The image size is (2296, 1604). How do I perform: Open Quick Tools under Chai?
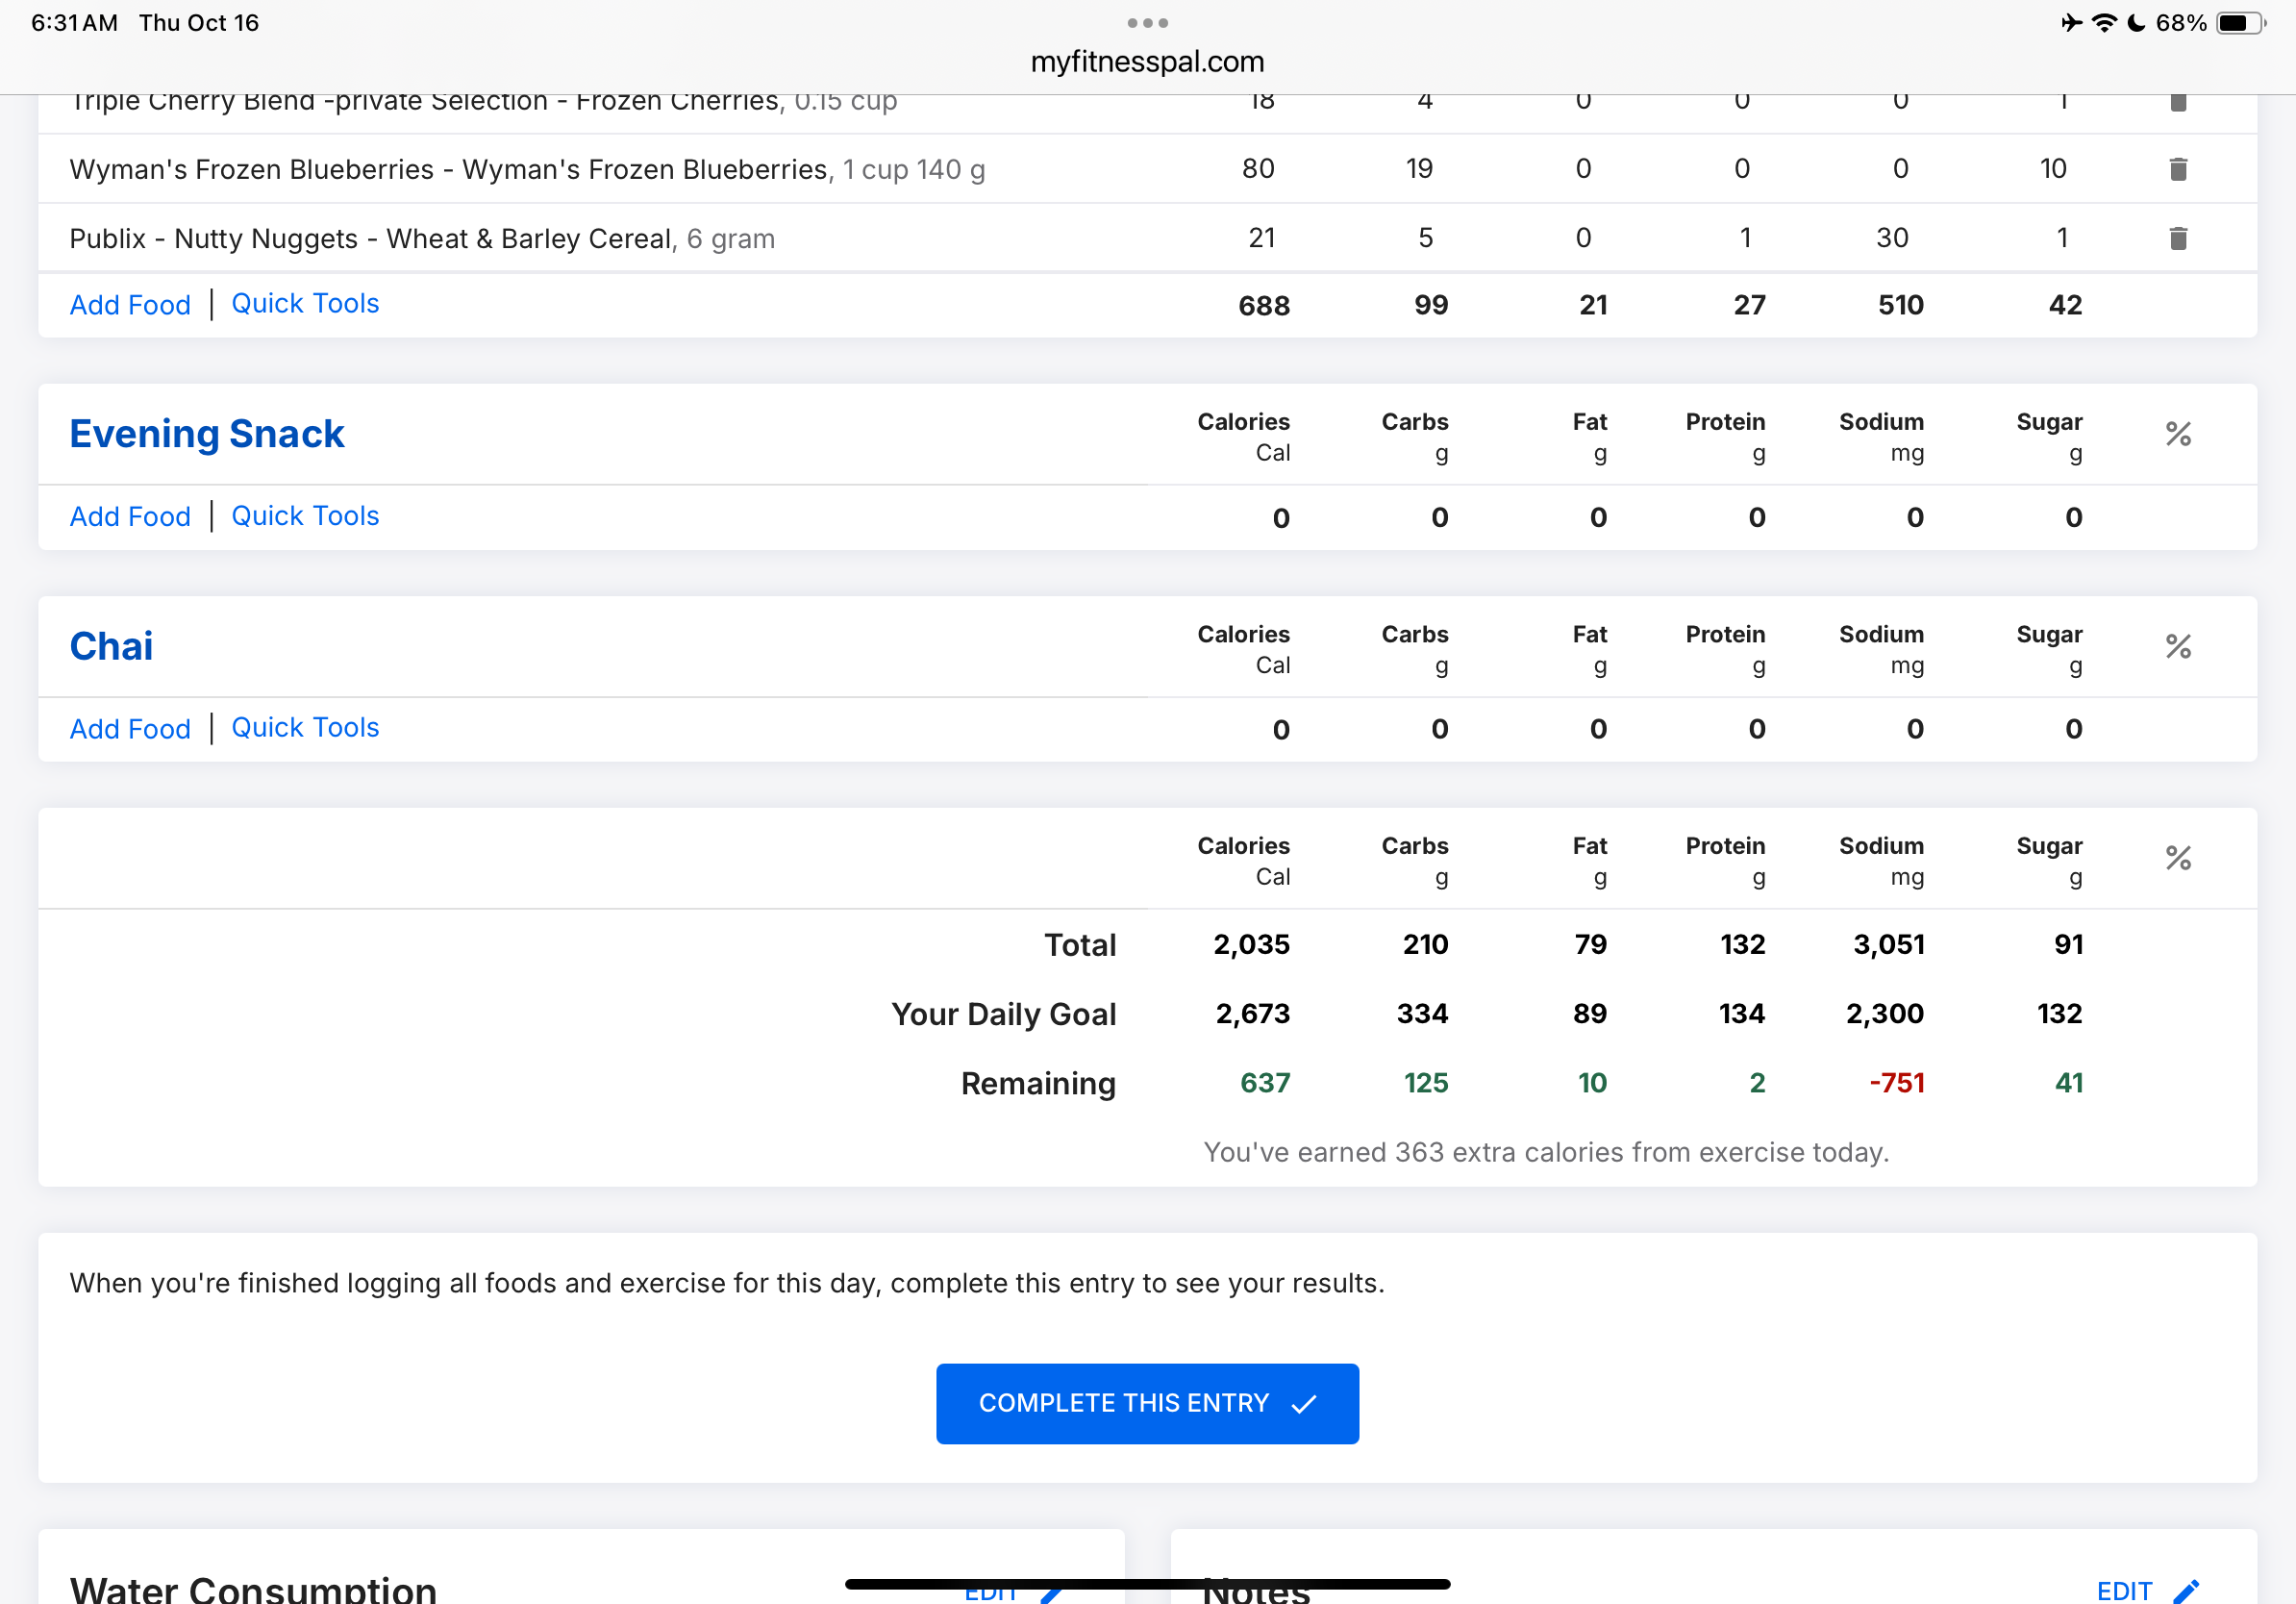point(305,728)
